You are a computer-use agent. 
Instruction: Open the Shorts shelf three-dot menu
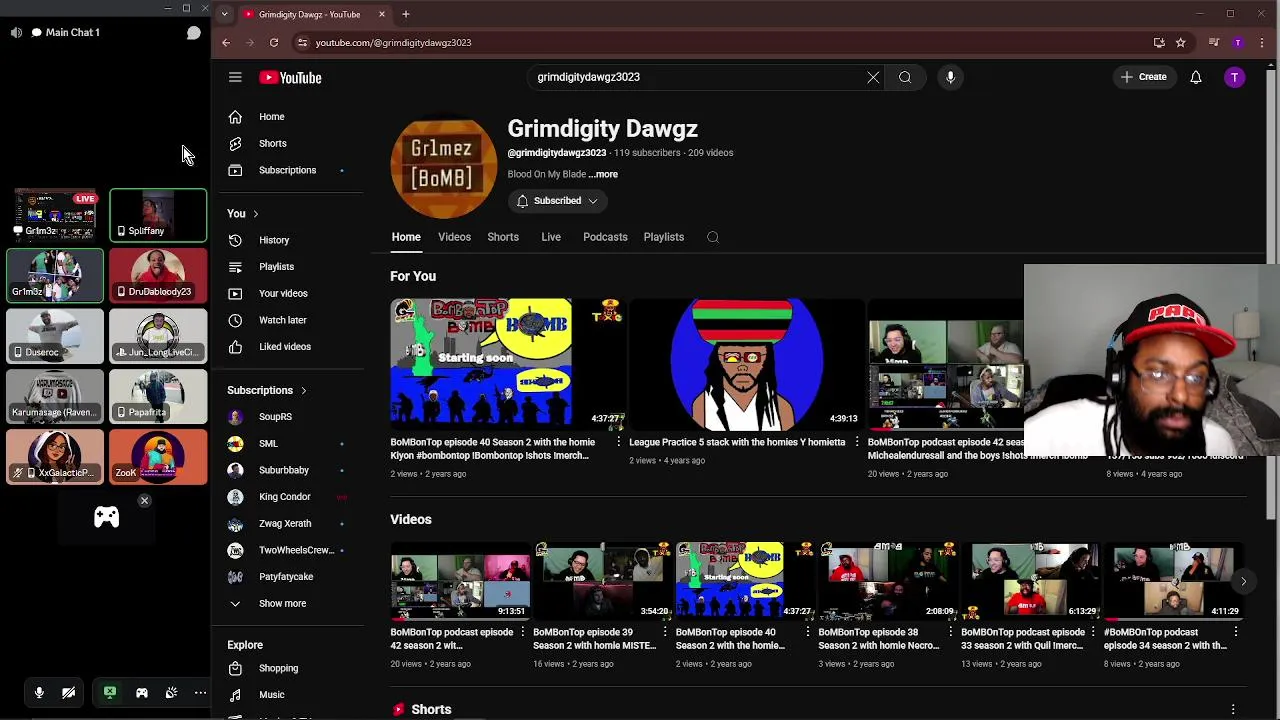[x=1233, y=709]
